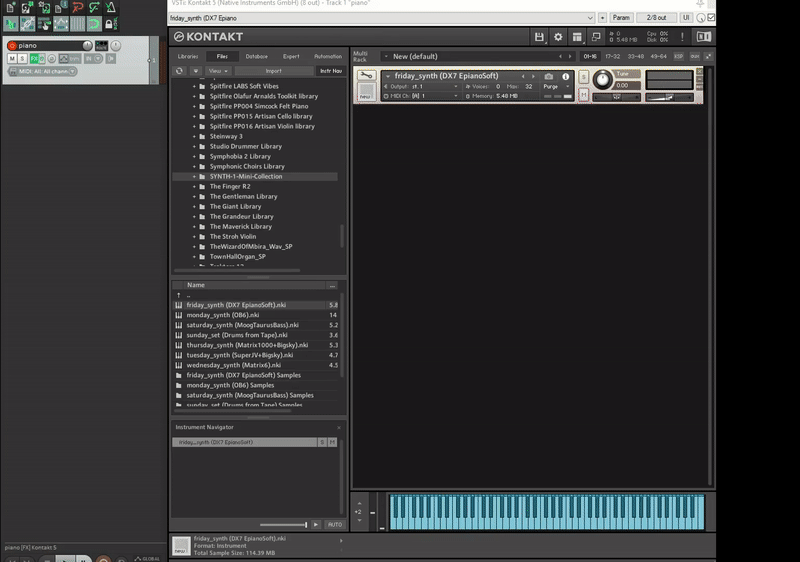Click the REAPER save project toolbar icon
This screenshot has width=800, height=562.
click(x=44, y=7)
